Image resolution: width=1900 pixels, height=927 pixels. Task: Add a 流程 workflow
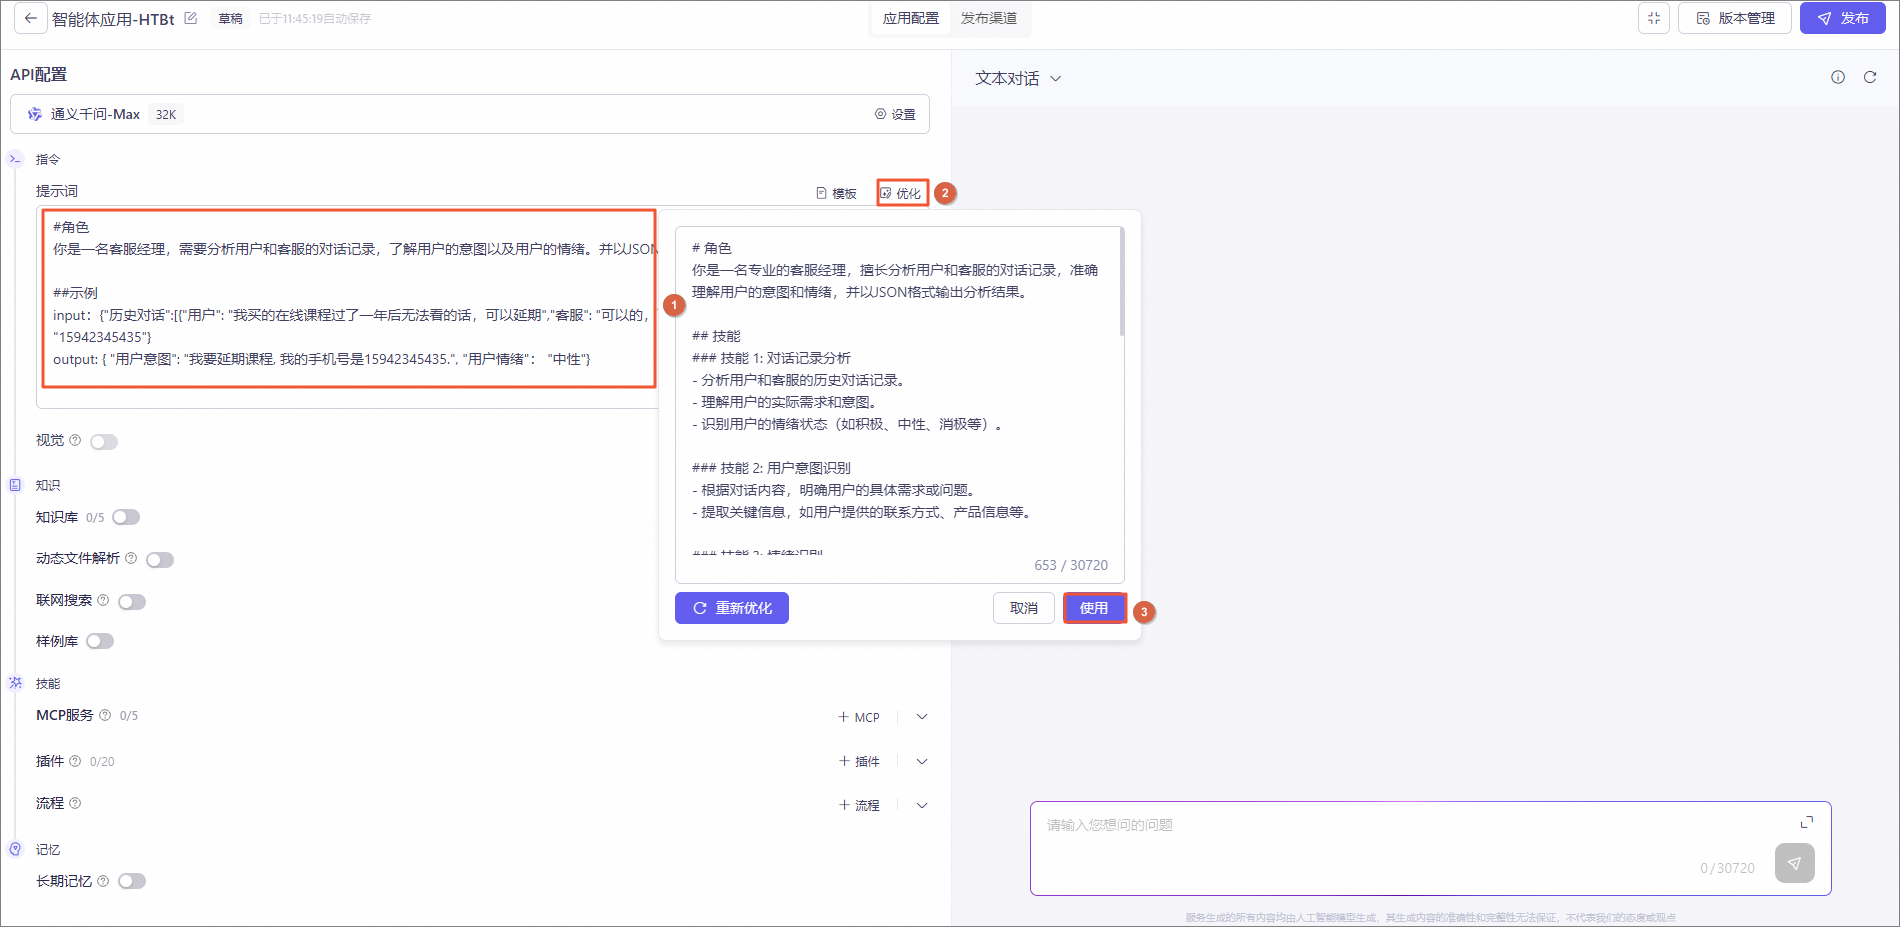pos(859,805)
